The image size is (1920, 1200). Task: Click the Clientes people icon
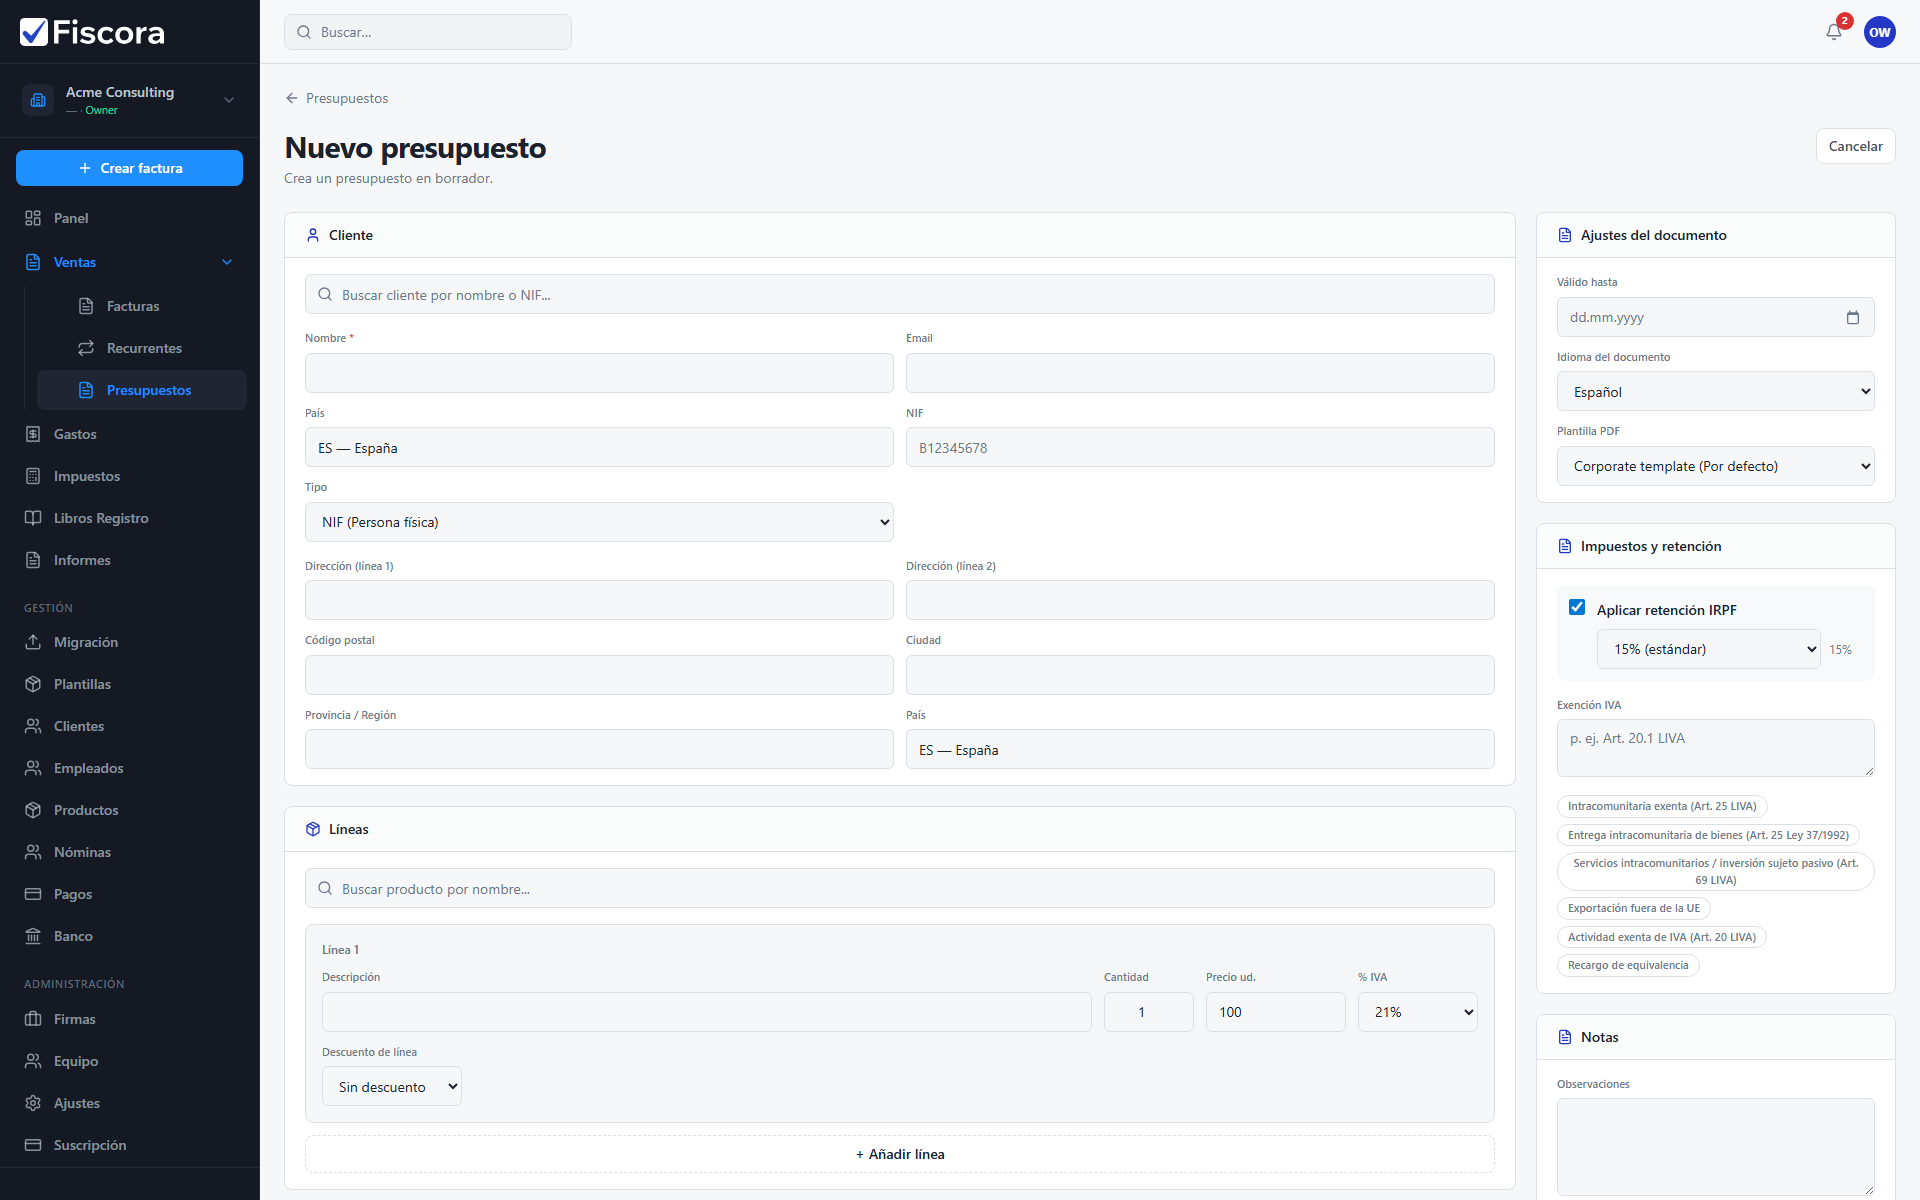point(33,726)
